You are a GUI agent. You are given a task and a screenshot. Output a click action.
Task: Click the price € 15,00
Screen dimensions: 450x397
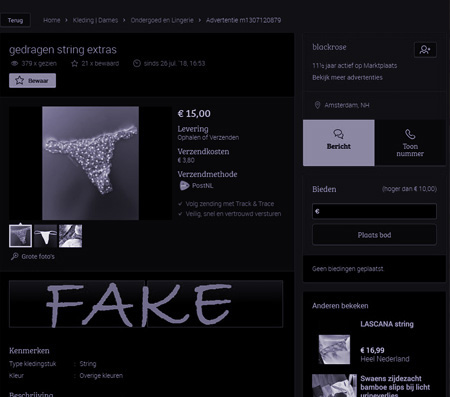[194, 114]
